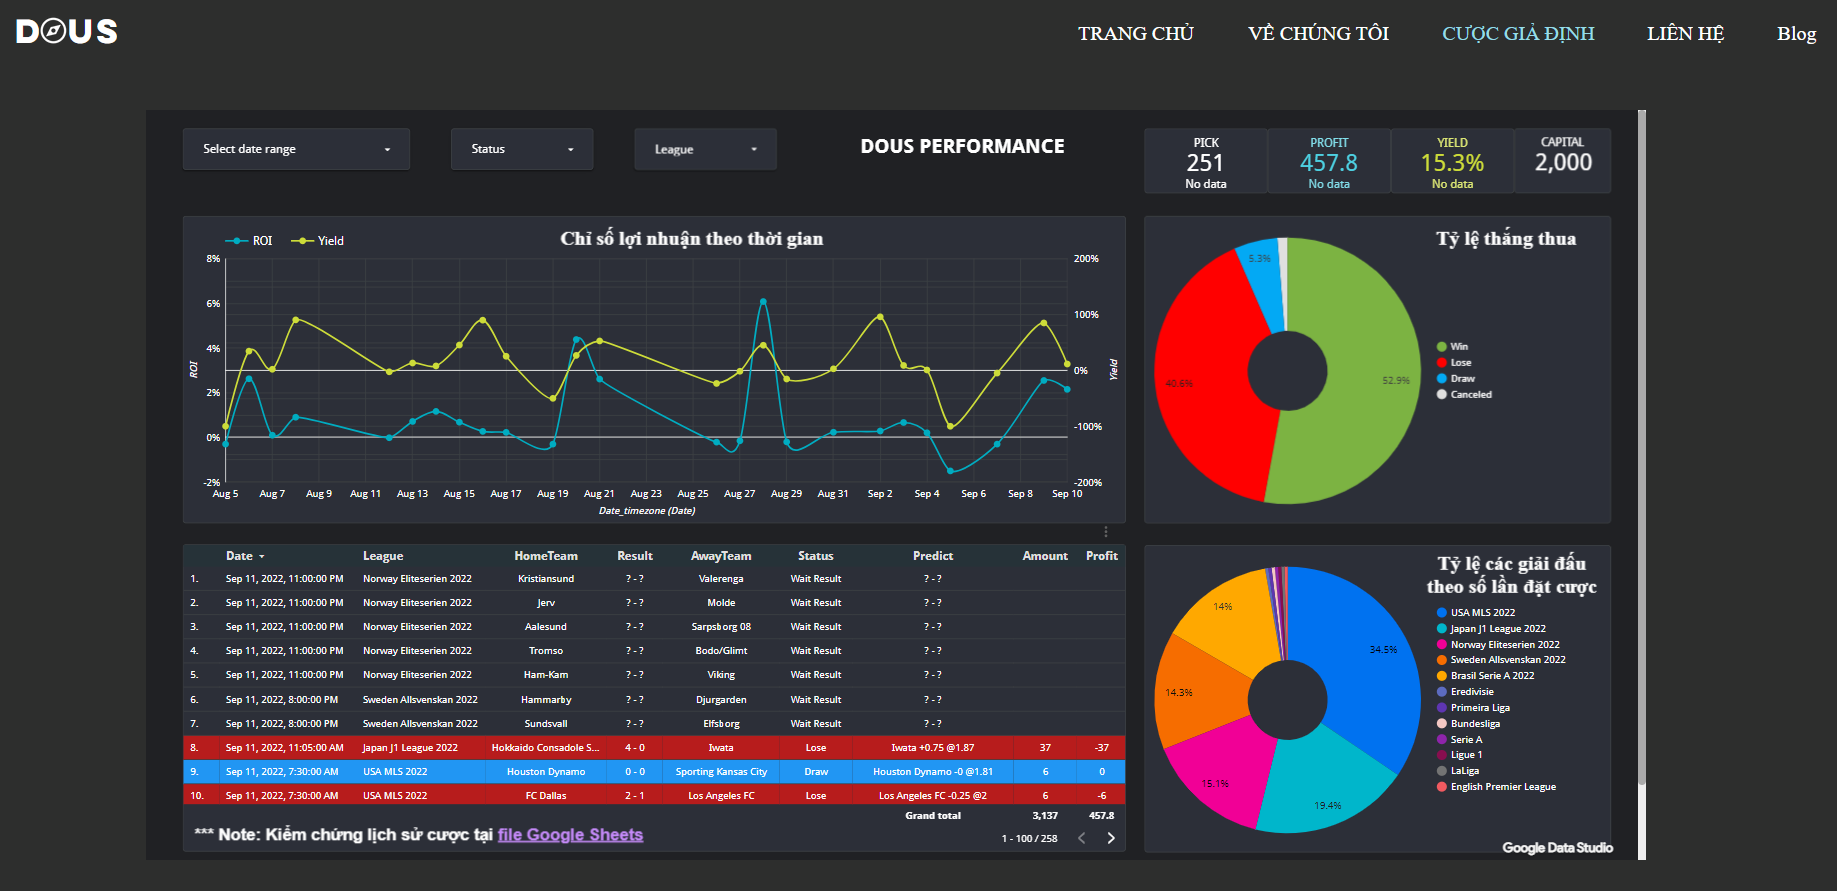Expand the Status filter dropdown
Image resolution: width=1837 pixels, height=891 pixels.
click(522, 149)
